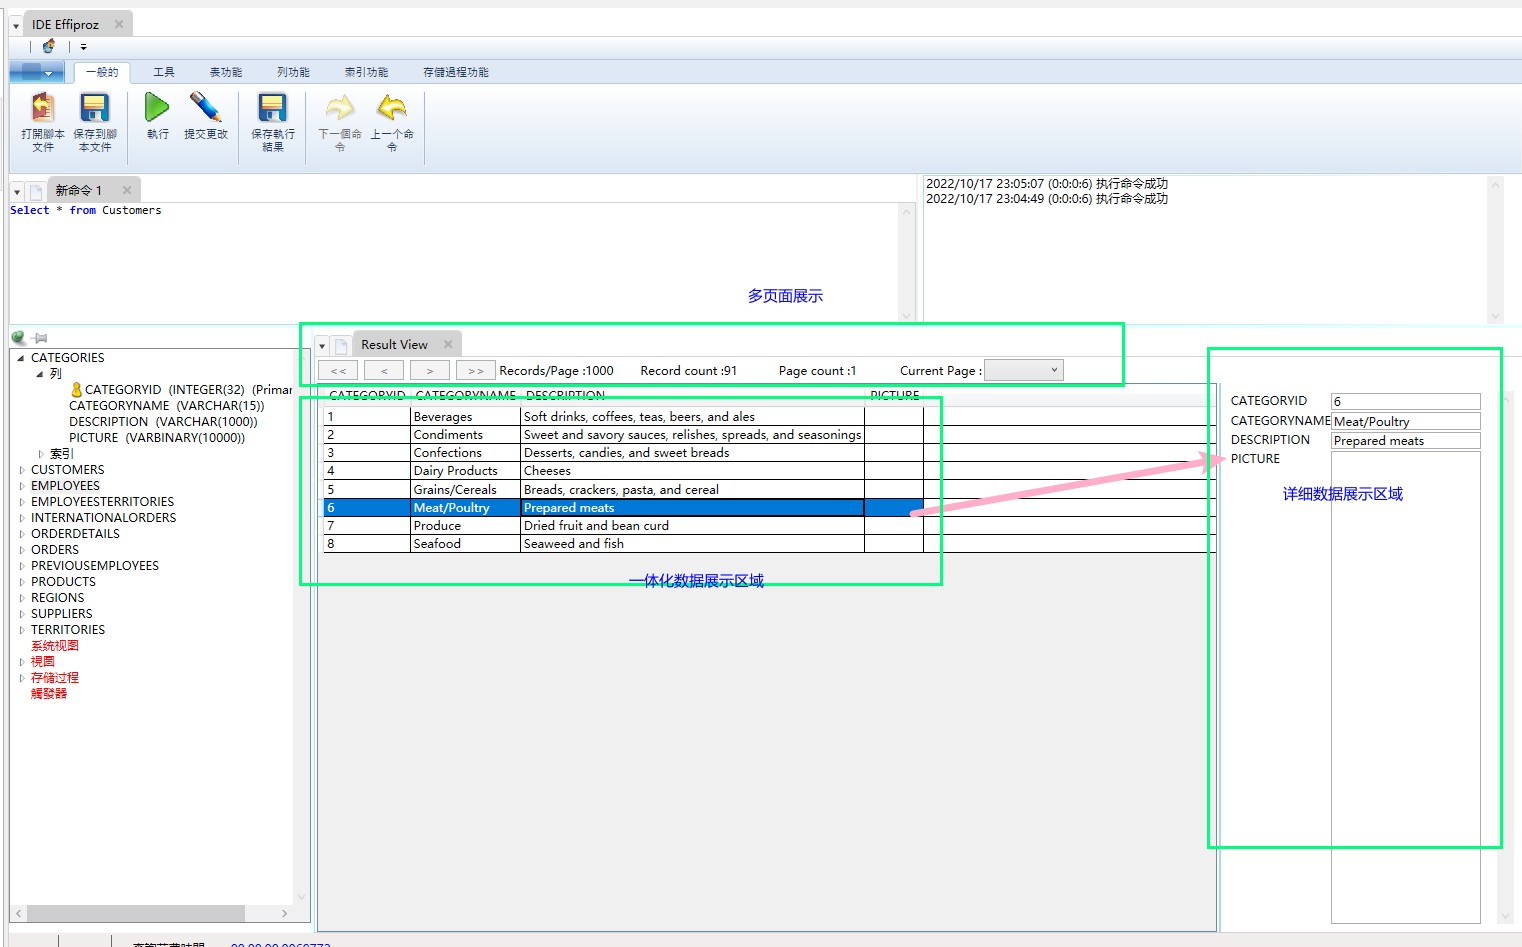1522x947 pixels.
Task: Click the DESCRIPTION detail field Prepared meats
Action: (x=1405, y=441)
